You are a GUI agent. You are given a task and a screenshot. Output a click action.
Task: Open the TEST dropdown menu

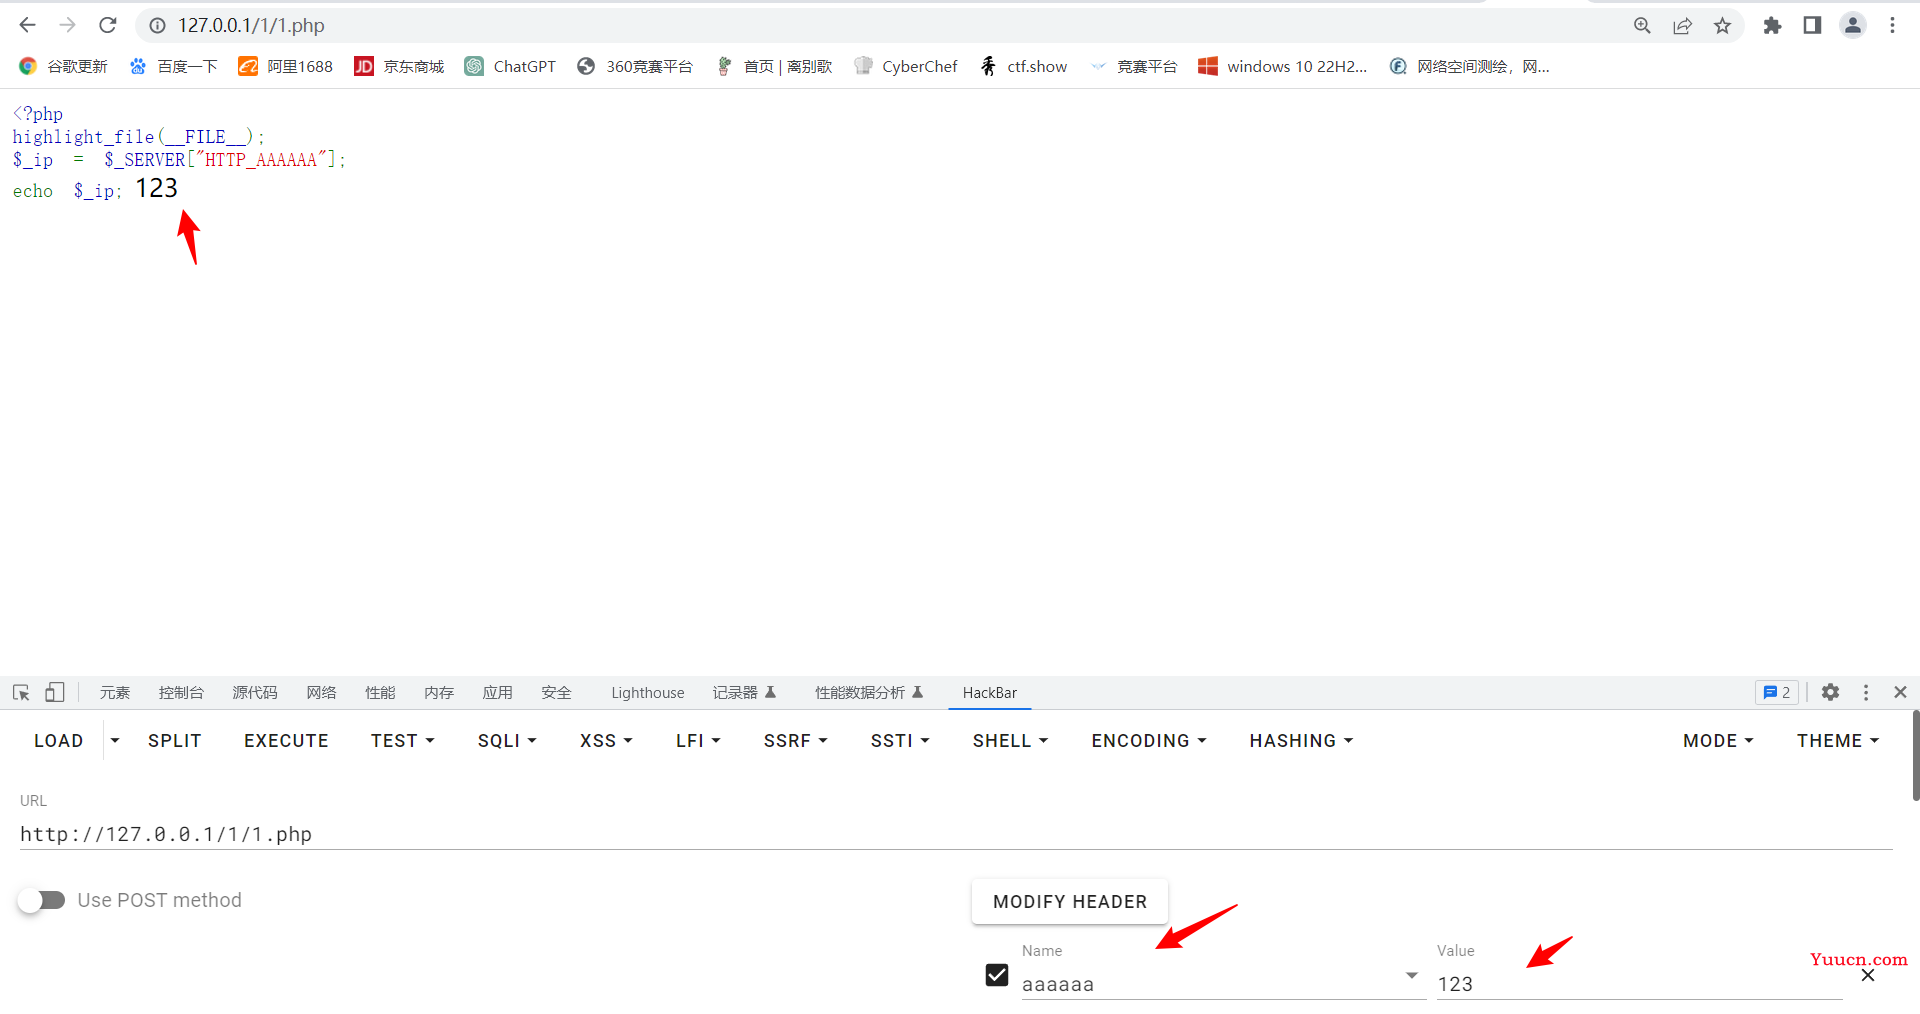(403, 741)
